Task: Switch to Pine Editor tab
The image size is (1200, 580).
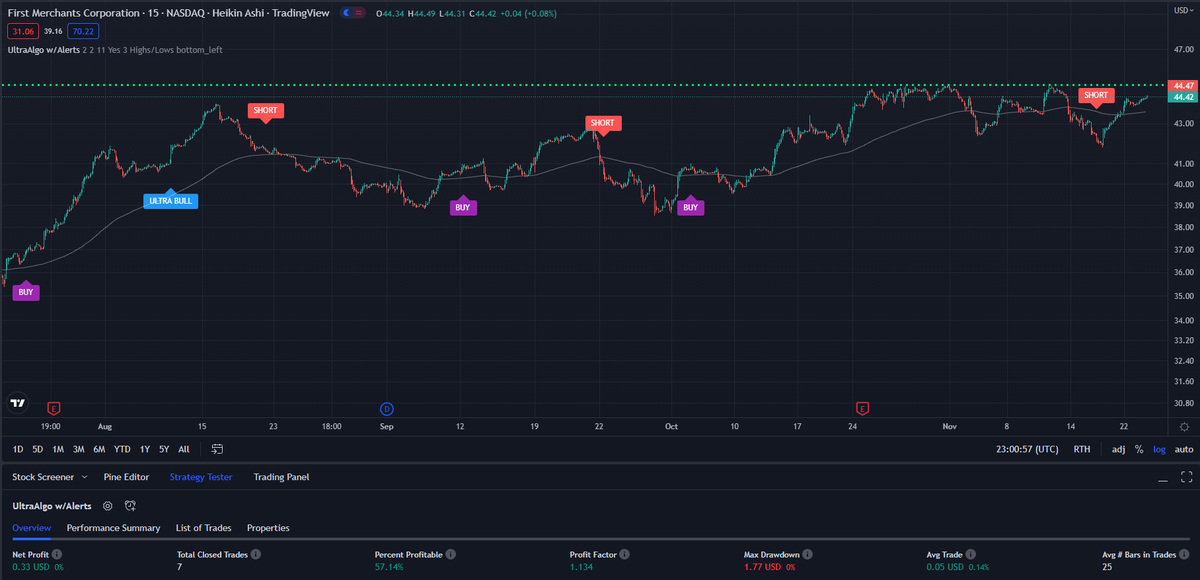Action: coord(126,477)
